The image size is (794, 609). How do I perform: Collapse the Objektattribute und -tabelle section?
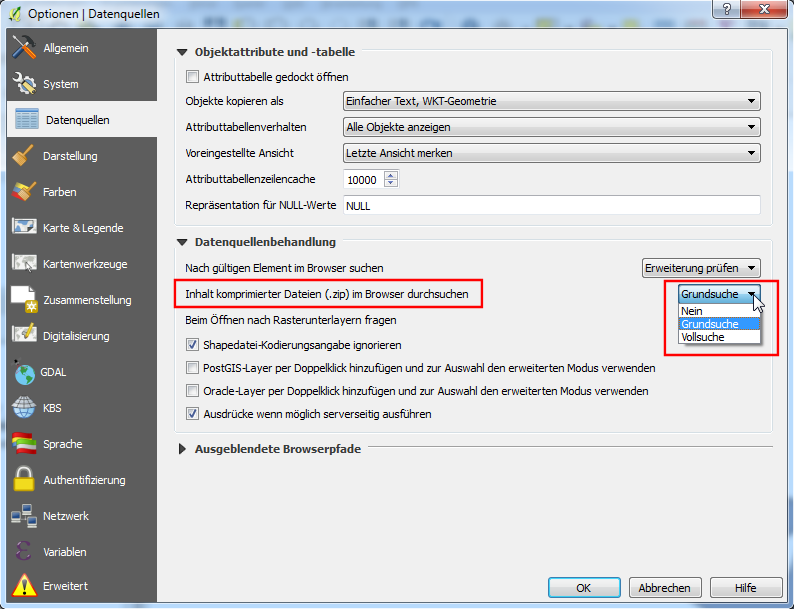(x=182, y=52)
